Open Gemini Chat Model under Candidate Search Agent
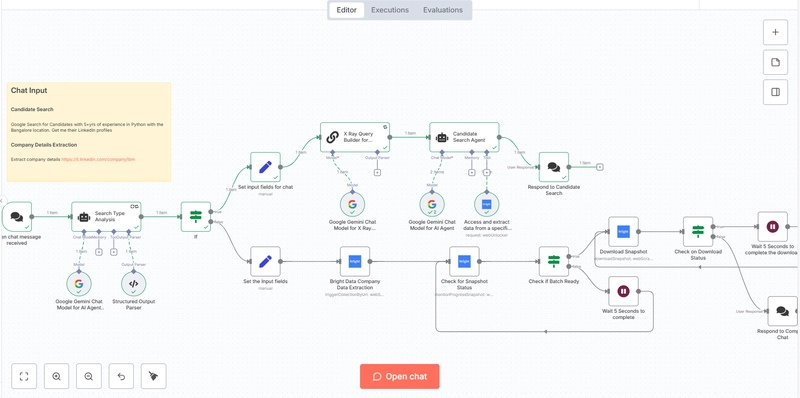Image resolution: width=800 pixels, height=398 pixels. pyautogui.click(x=432, y=204)
